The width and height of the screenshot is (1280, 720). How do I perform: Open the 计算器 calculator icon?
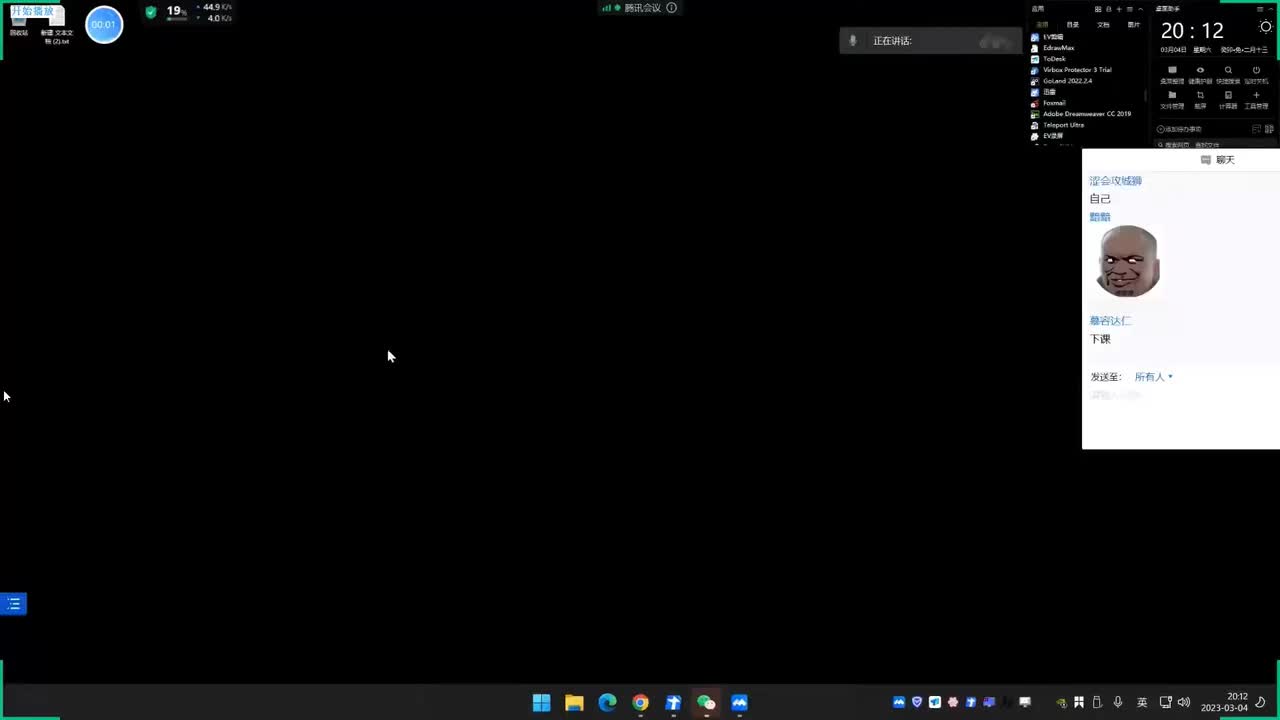point(1228,96)
